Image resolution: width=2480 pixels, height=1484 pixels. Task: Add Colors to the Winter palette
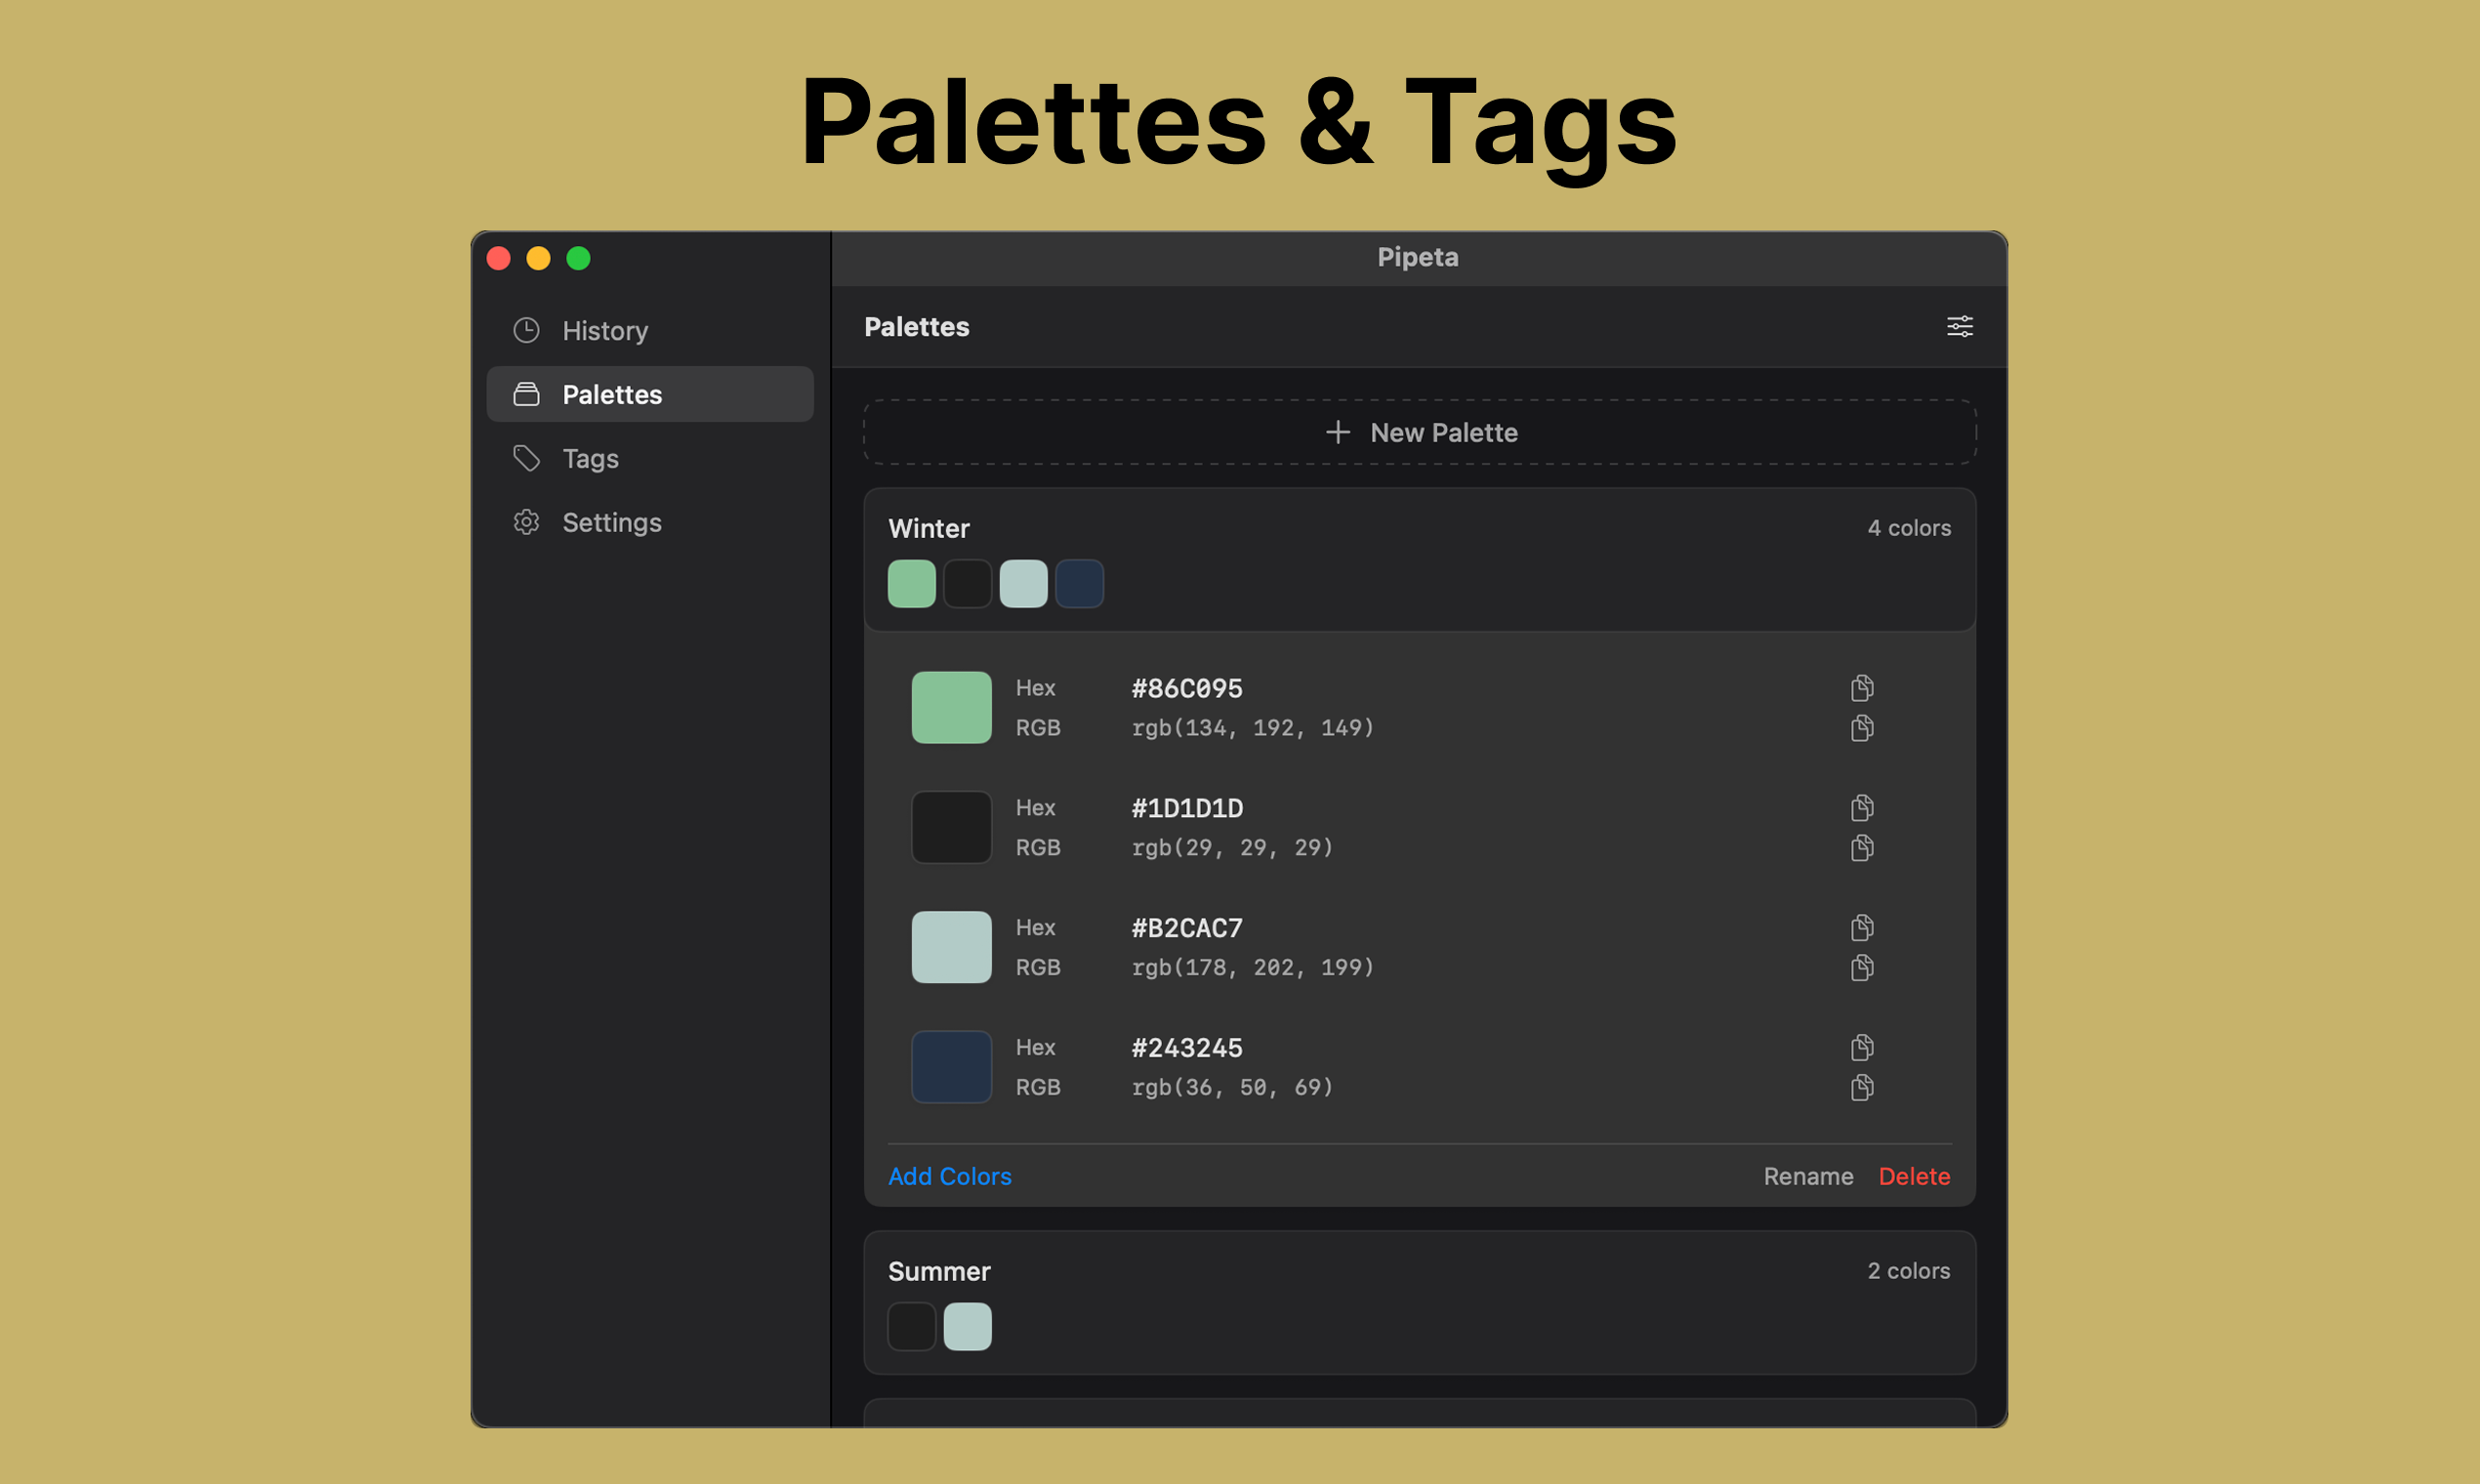pos(949,1176)
